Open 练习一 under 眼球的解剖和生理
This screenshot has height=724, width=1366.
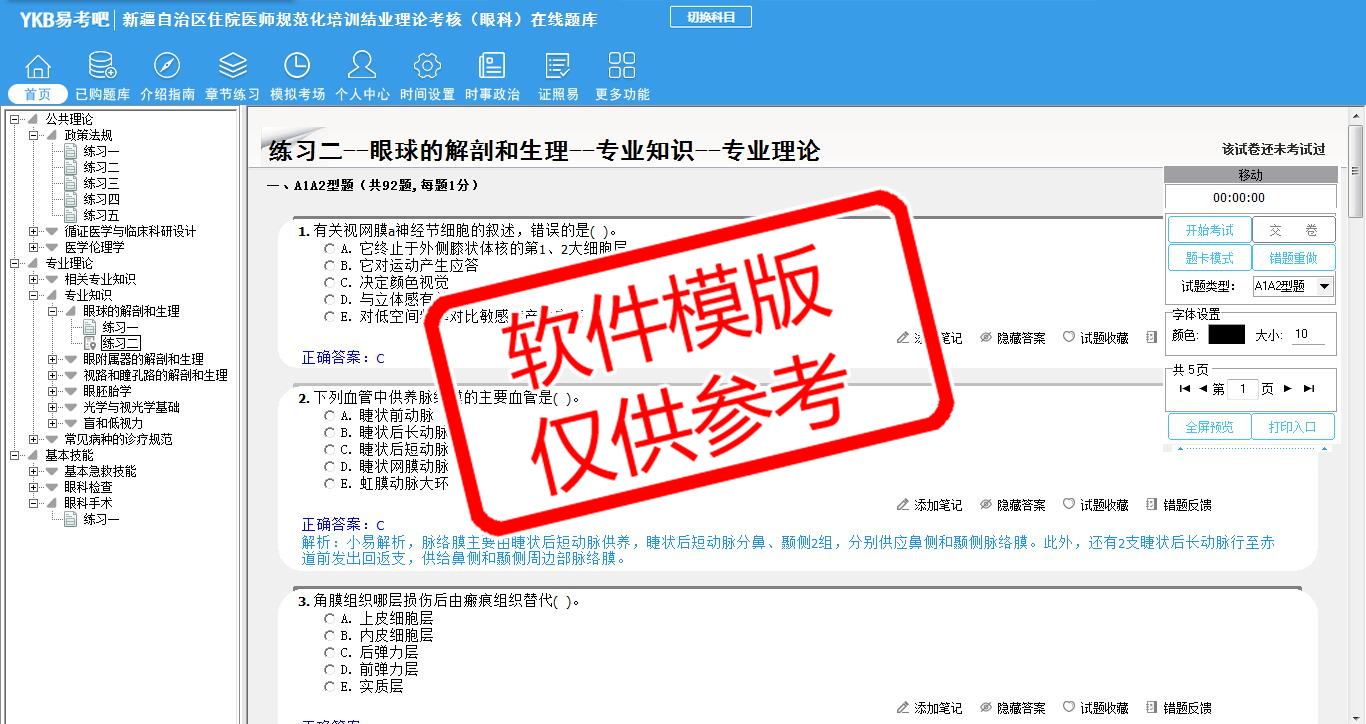(x=120, y=327)
